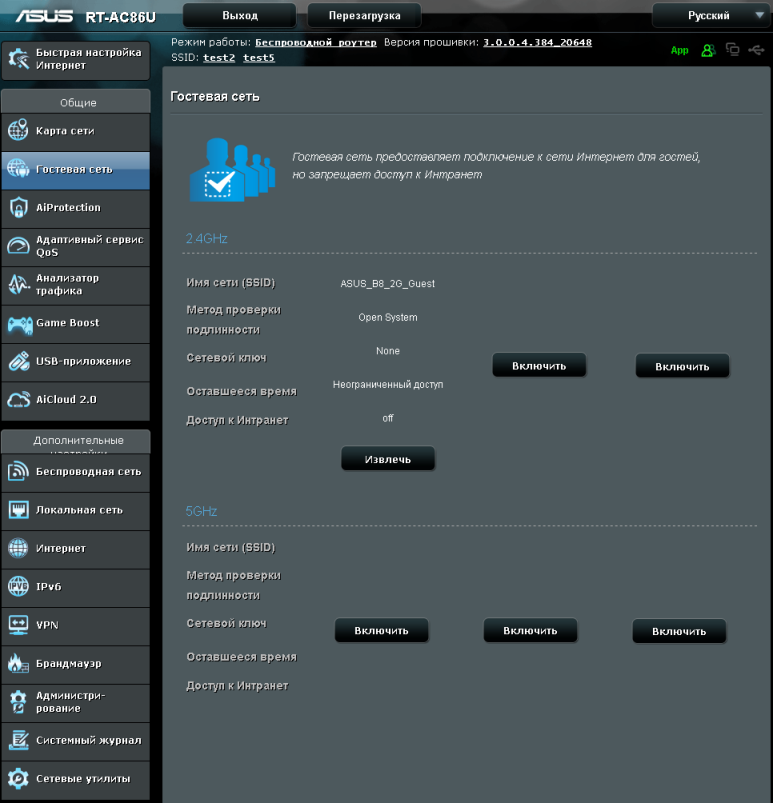The width and height of the screenshot is (773, 803).
Task: Select Анализатор трафика menu item
Action: click(76, 285)
